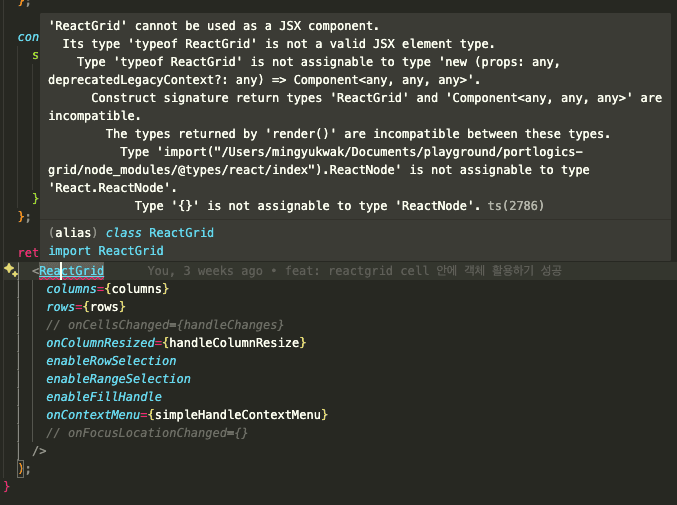The width and height of the screenshot is (677, 505).
Task: Click the onColumnResized attribute
Action: (x=103, y=343)
